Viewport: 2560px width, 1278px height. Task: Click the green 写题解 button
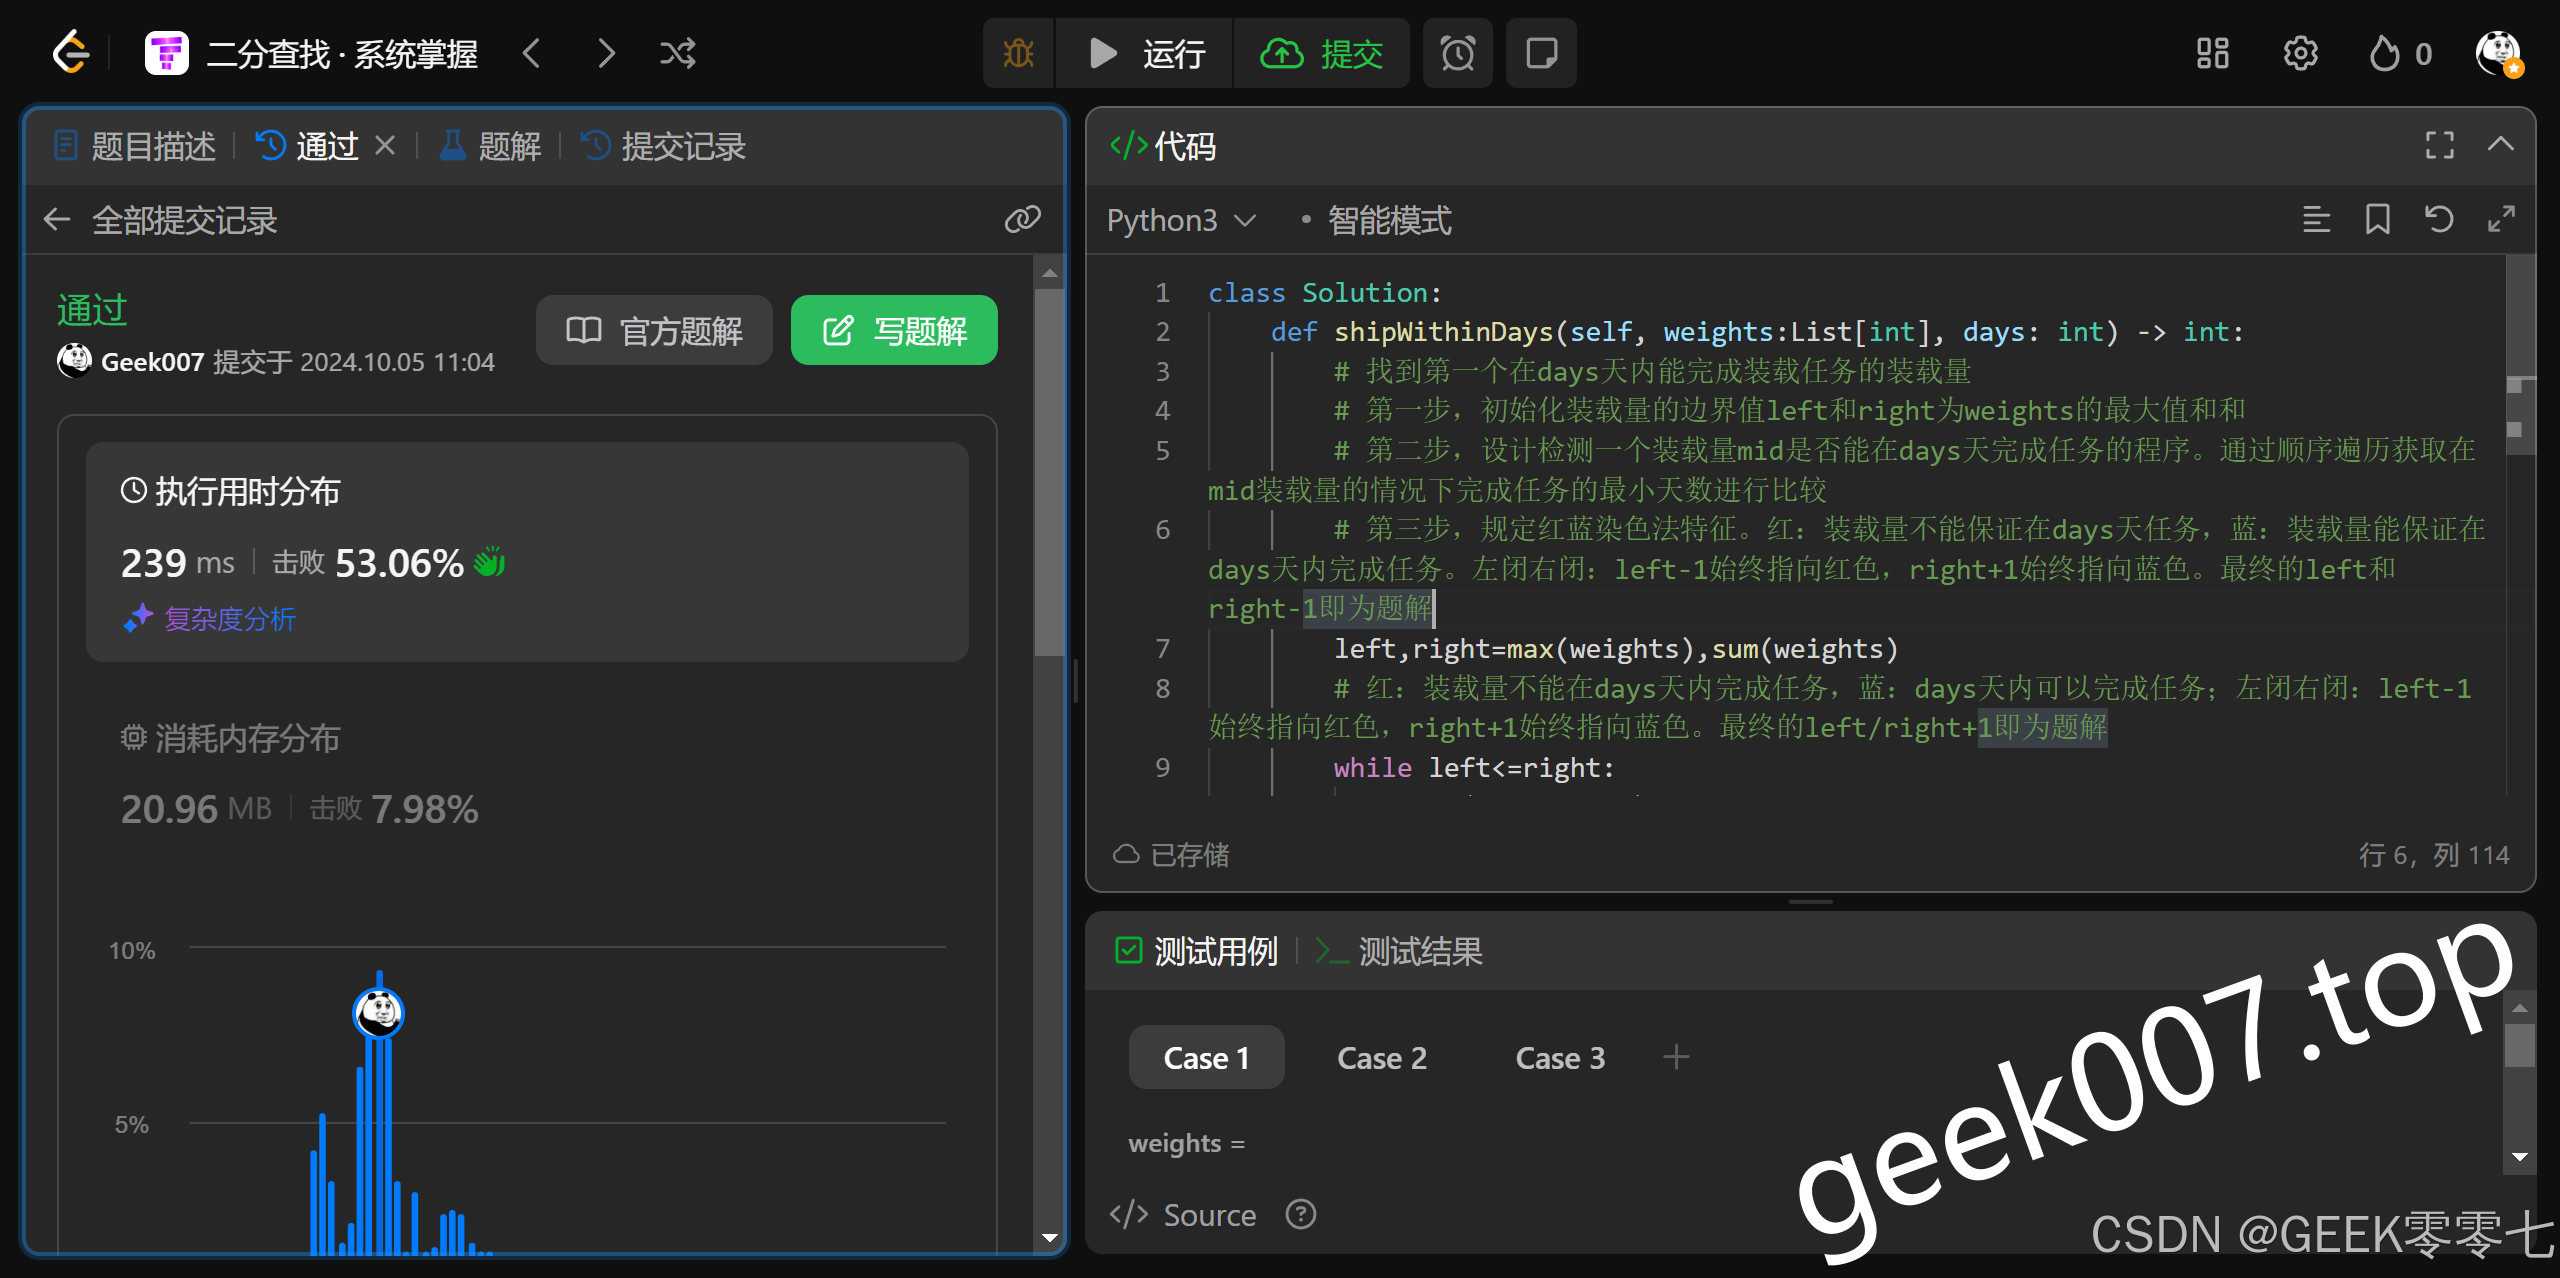893,330
